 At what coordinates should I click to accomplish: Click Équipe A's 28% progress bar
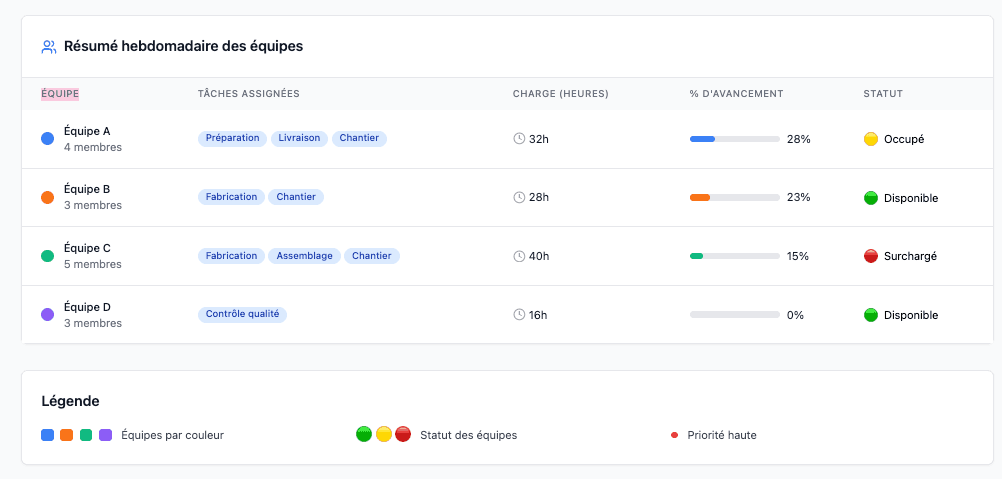734,139
